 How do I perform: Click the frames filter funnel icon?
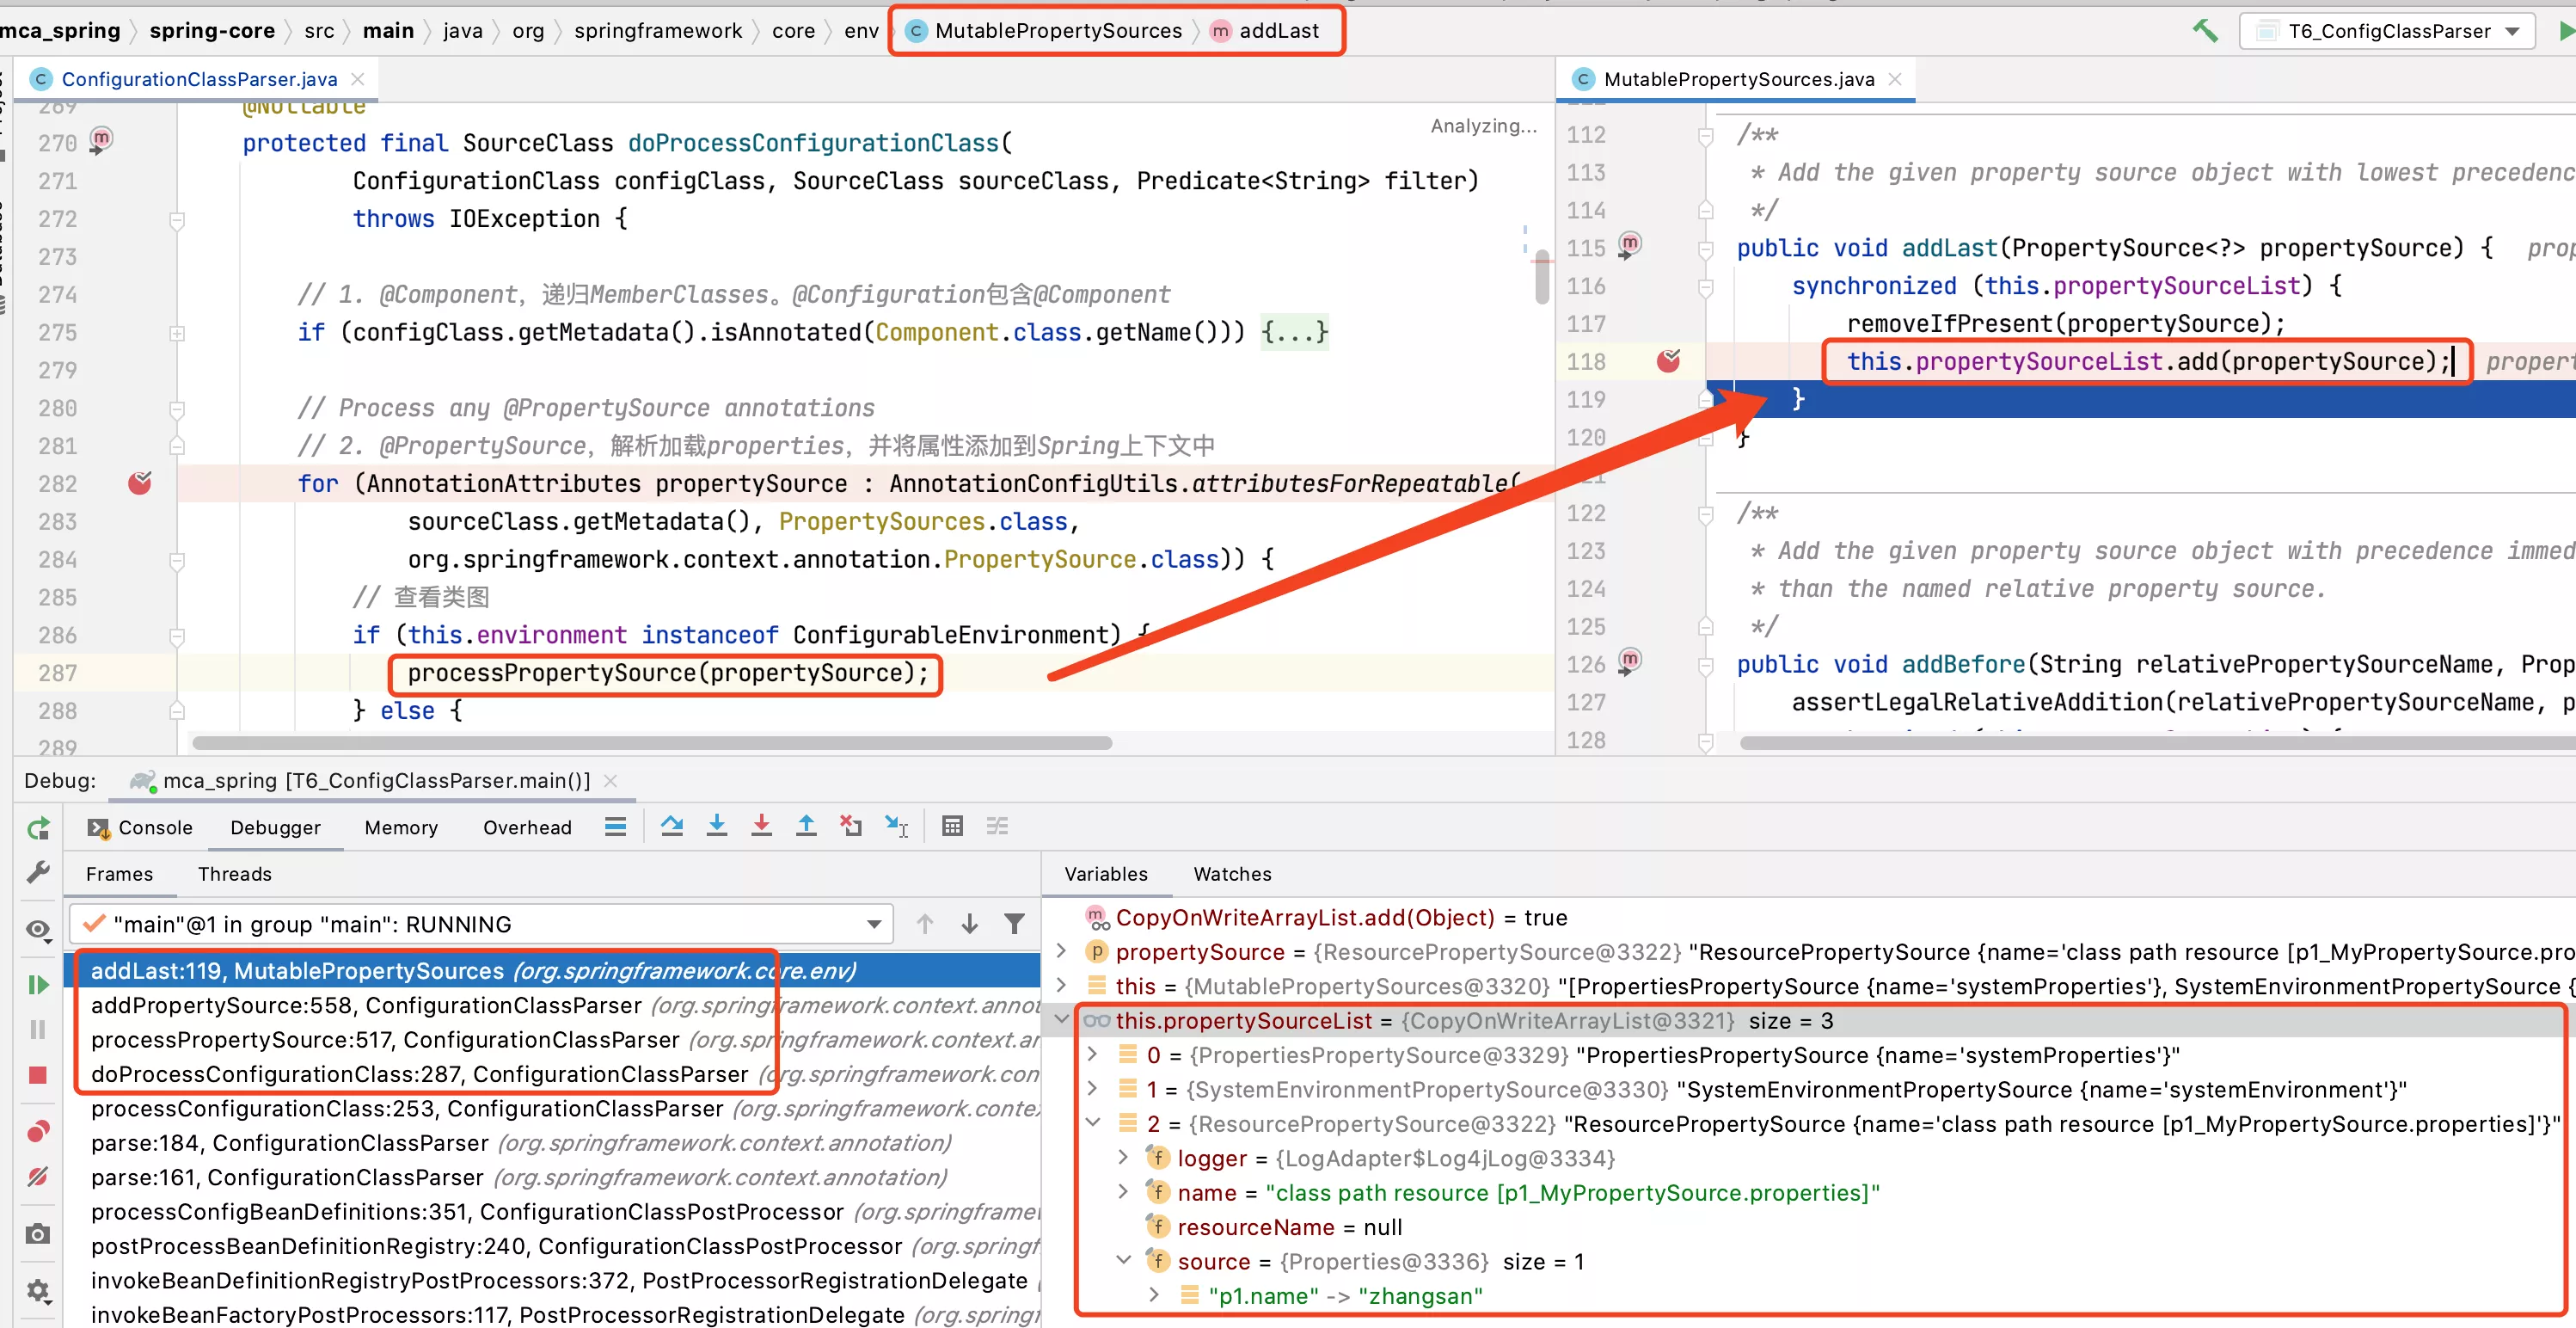(x=1014, y=924)
